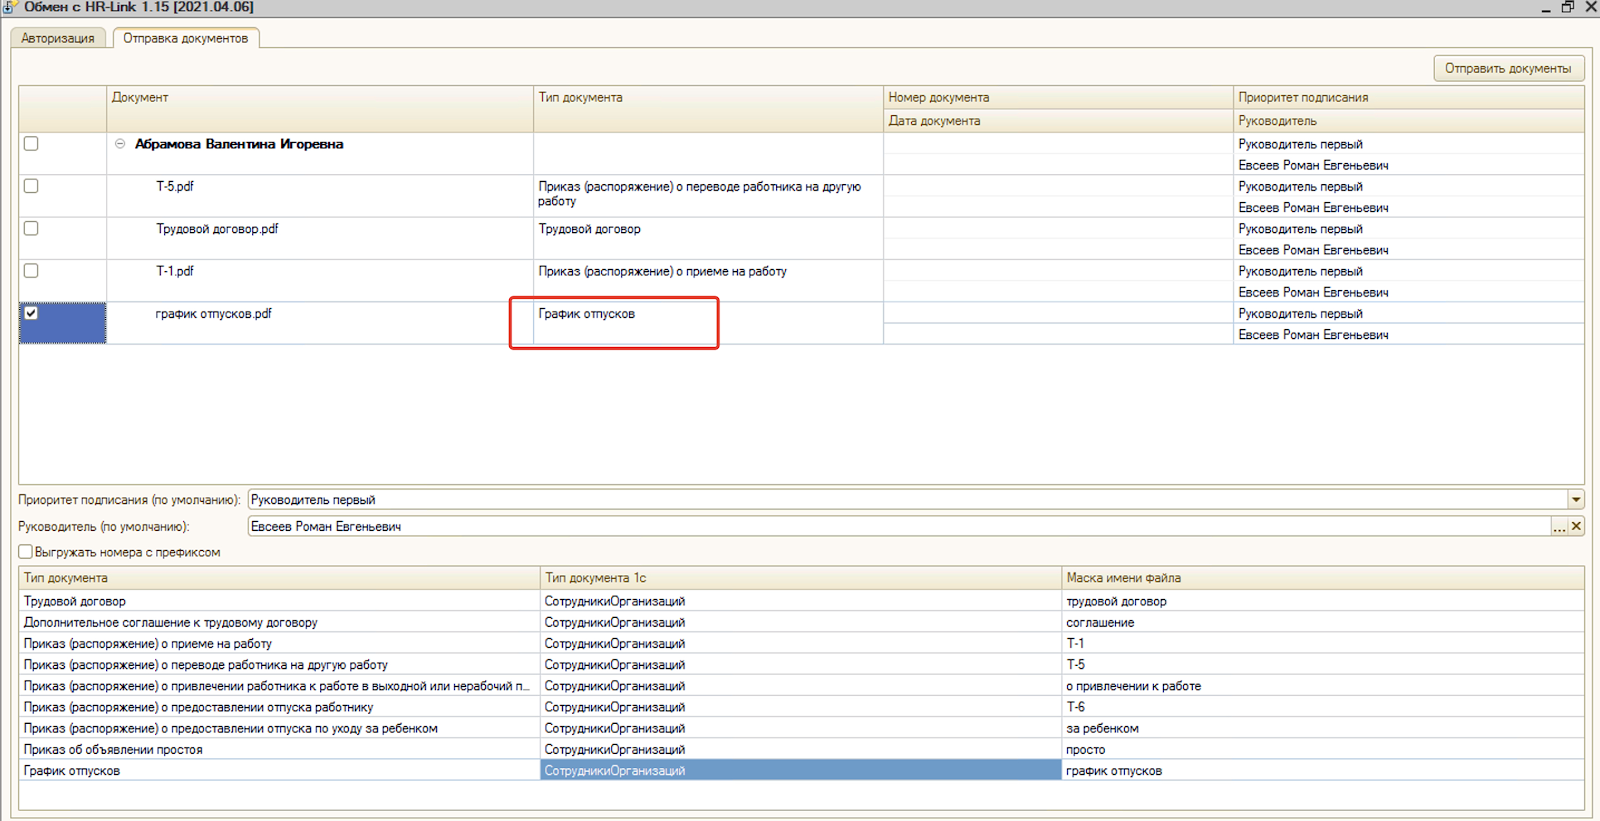Enable Выгружать номера с префиксом checkbox
The height and width of the screenshot is (821, 1600).
[x=25, y=552]
